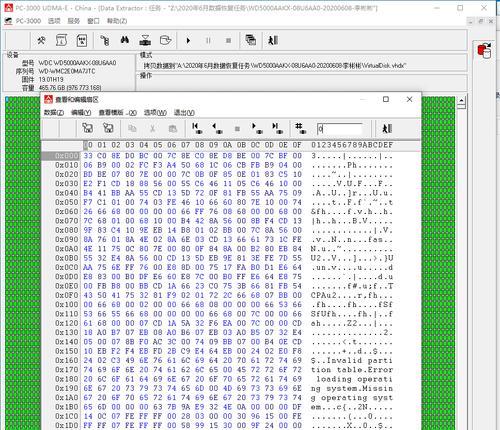Open the 帮助 menu in the main menu bar
This screenshot has width=500, height=430.
pos(117,21)
